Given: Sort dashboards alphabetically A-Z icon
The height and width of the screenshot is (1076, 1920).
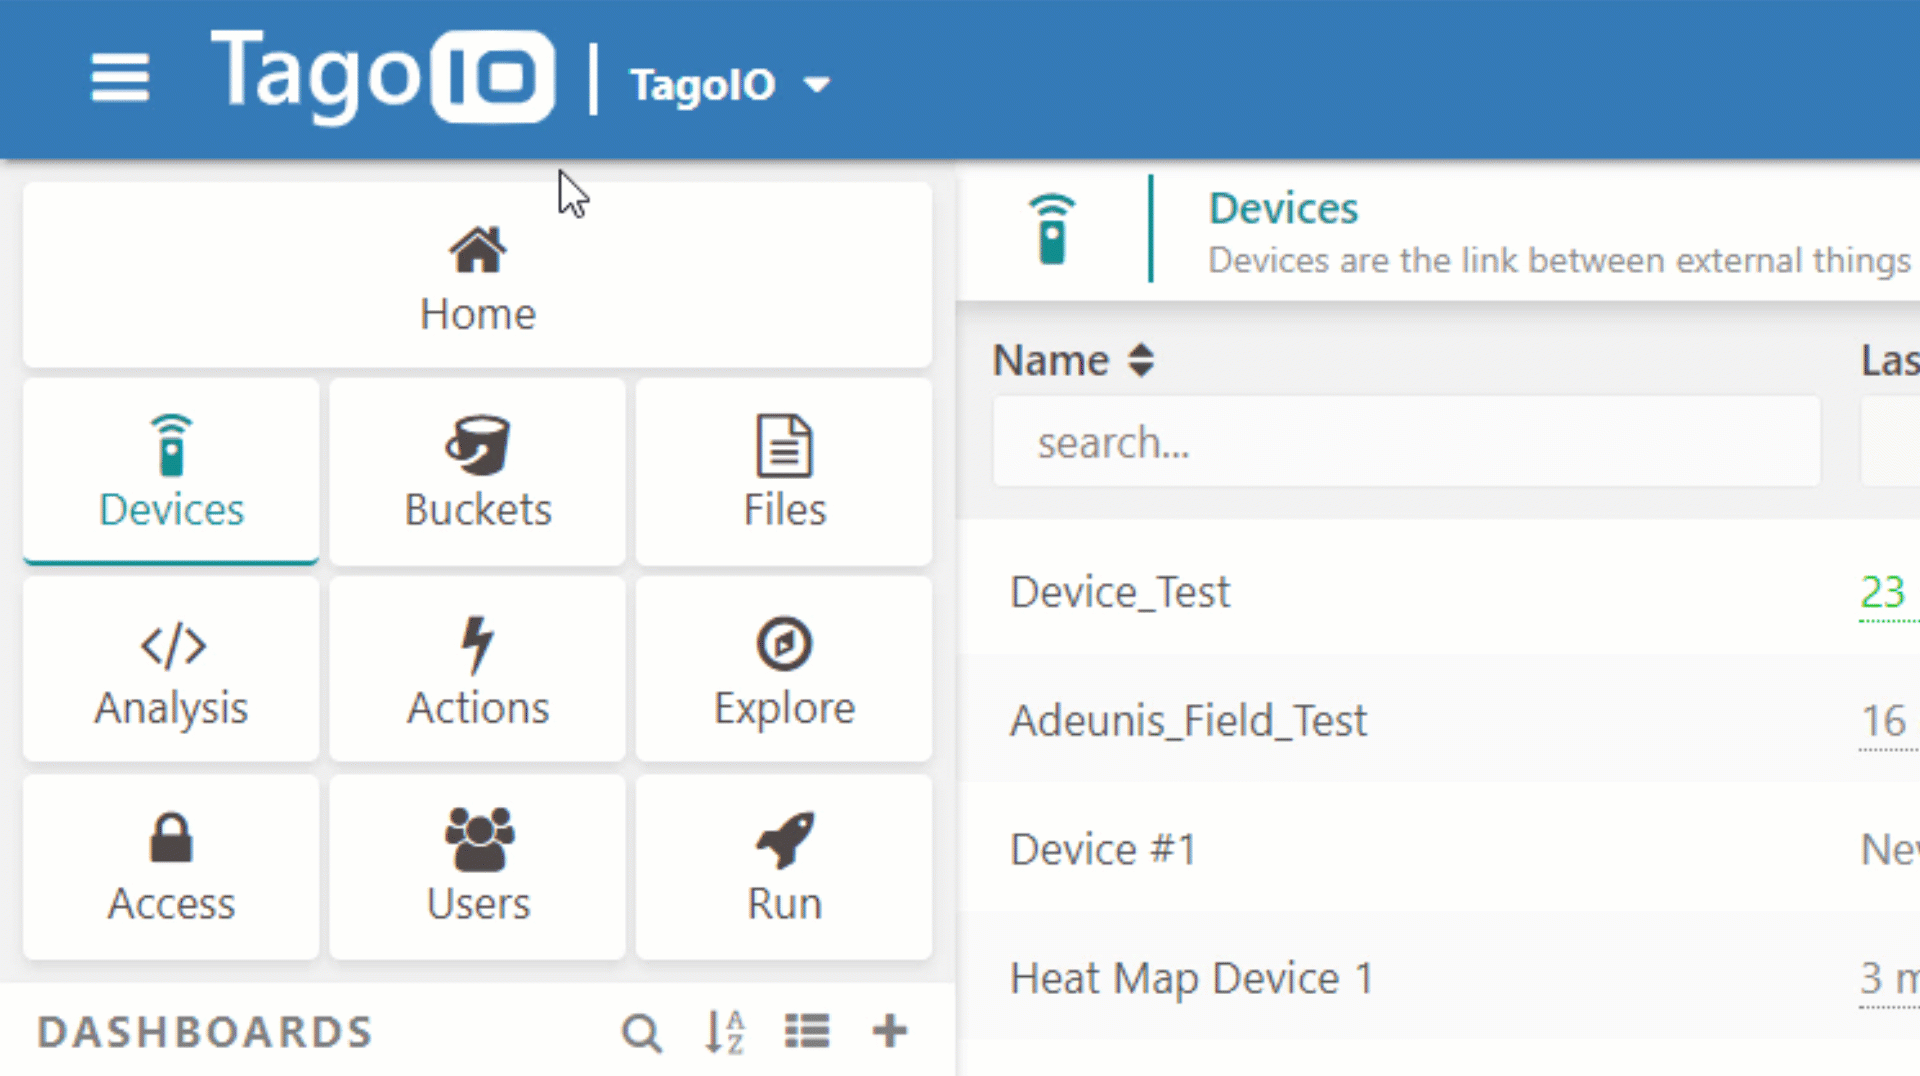Looking at the screenshot, I should (x=725, y=1032).
